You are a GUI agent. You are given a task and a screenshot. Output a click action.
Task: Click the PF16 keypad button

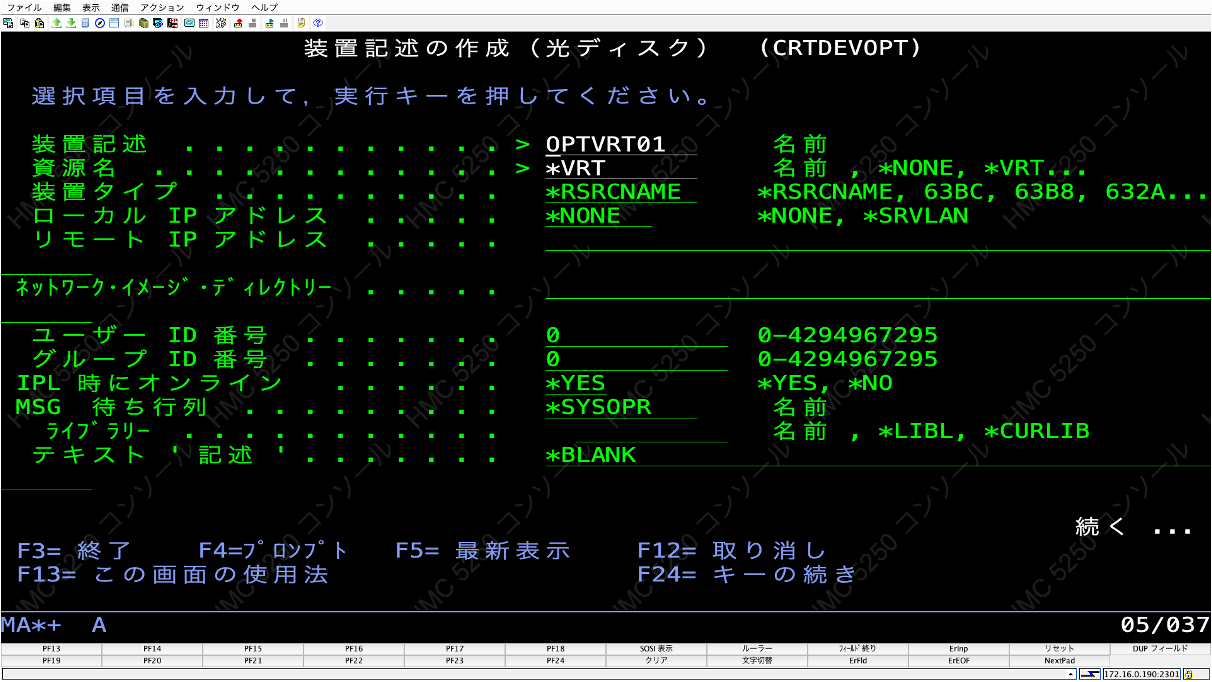coord(353,649)
